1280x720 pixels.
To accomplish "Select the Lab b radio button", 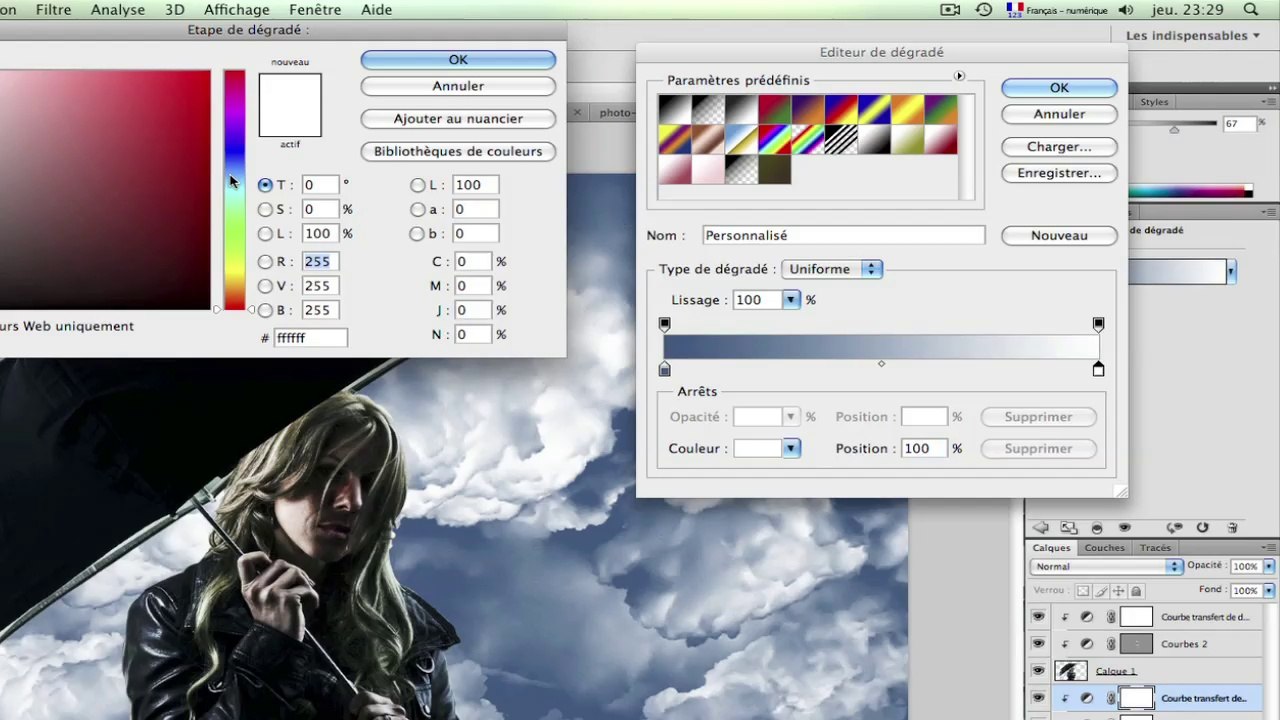I will (417, 234).
